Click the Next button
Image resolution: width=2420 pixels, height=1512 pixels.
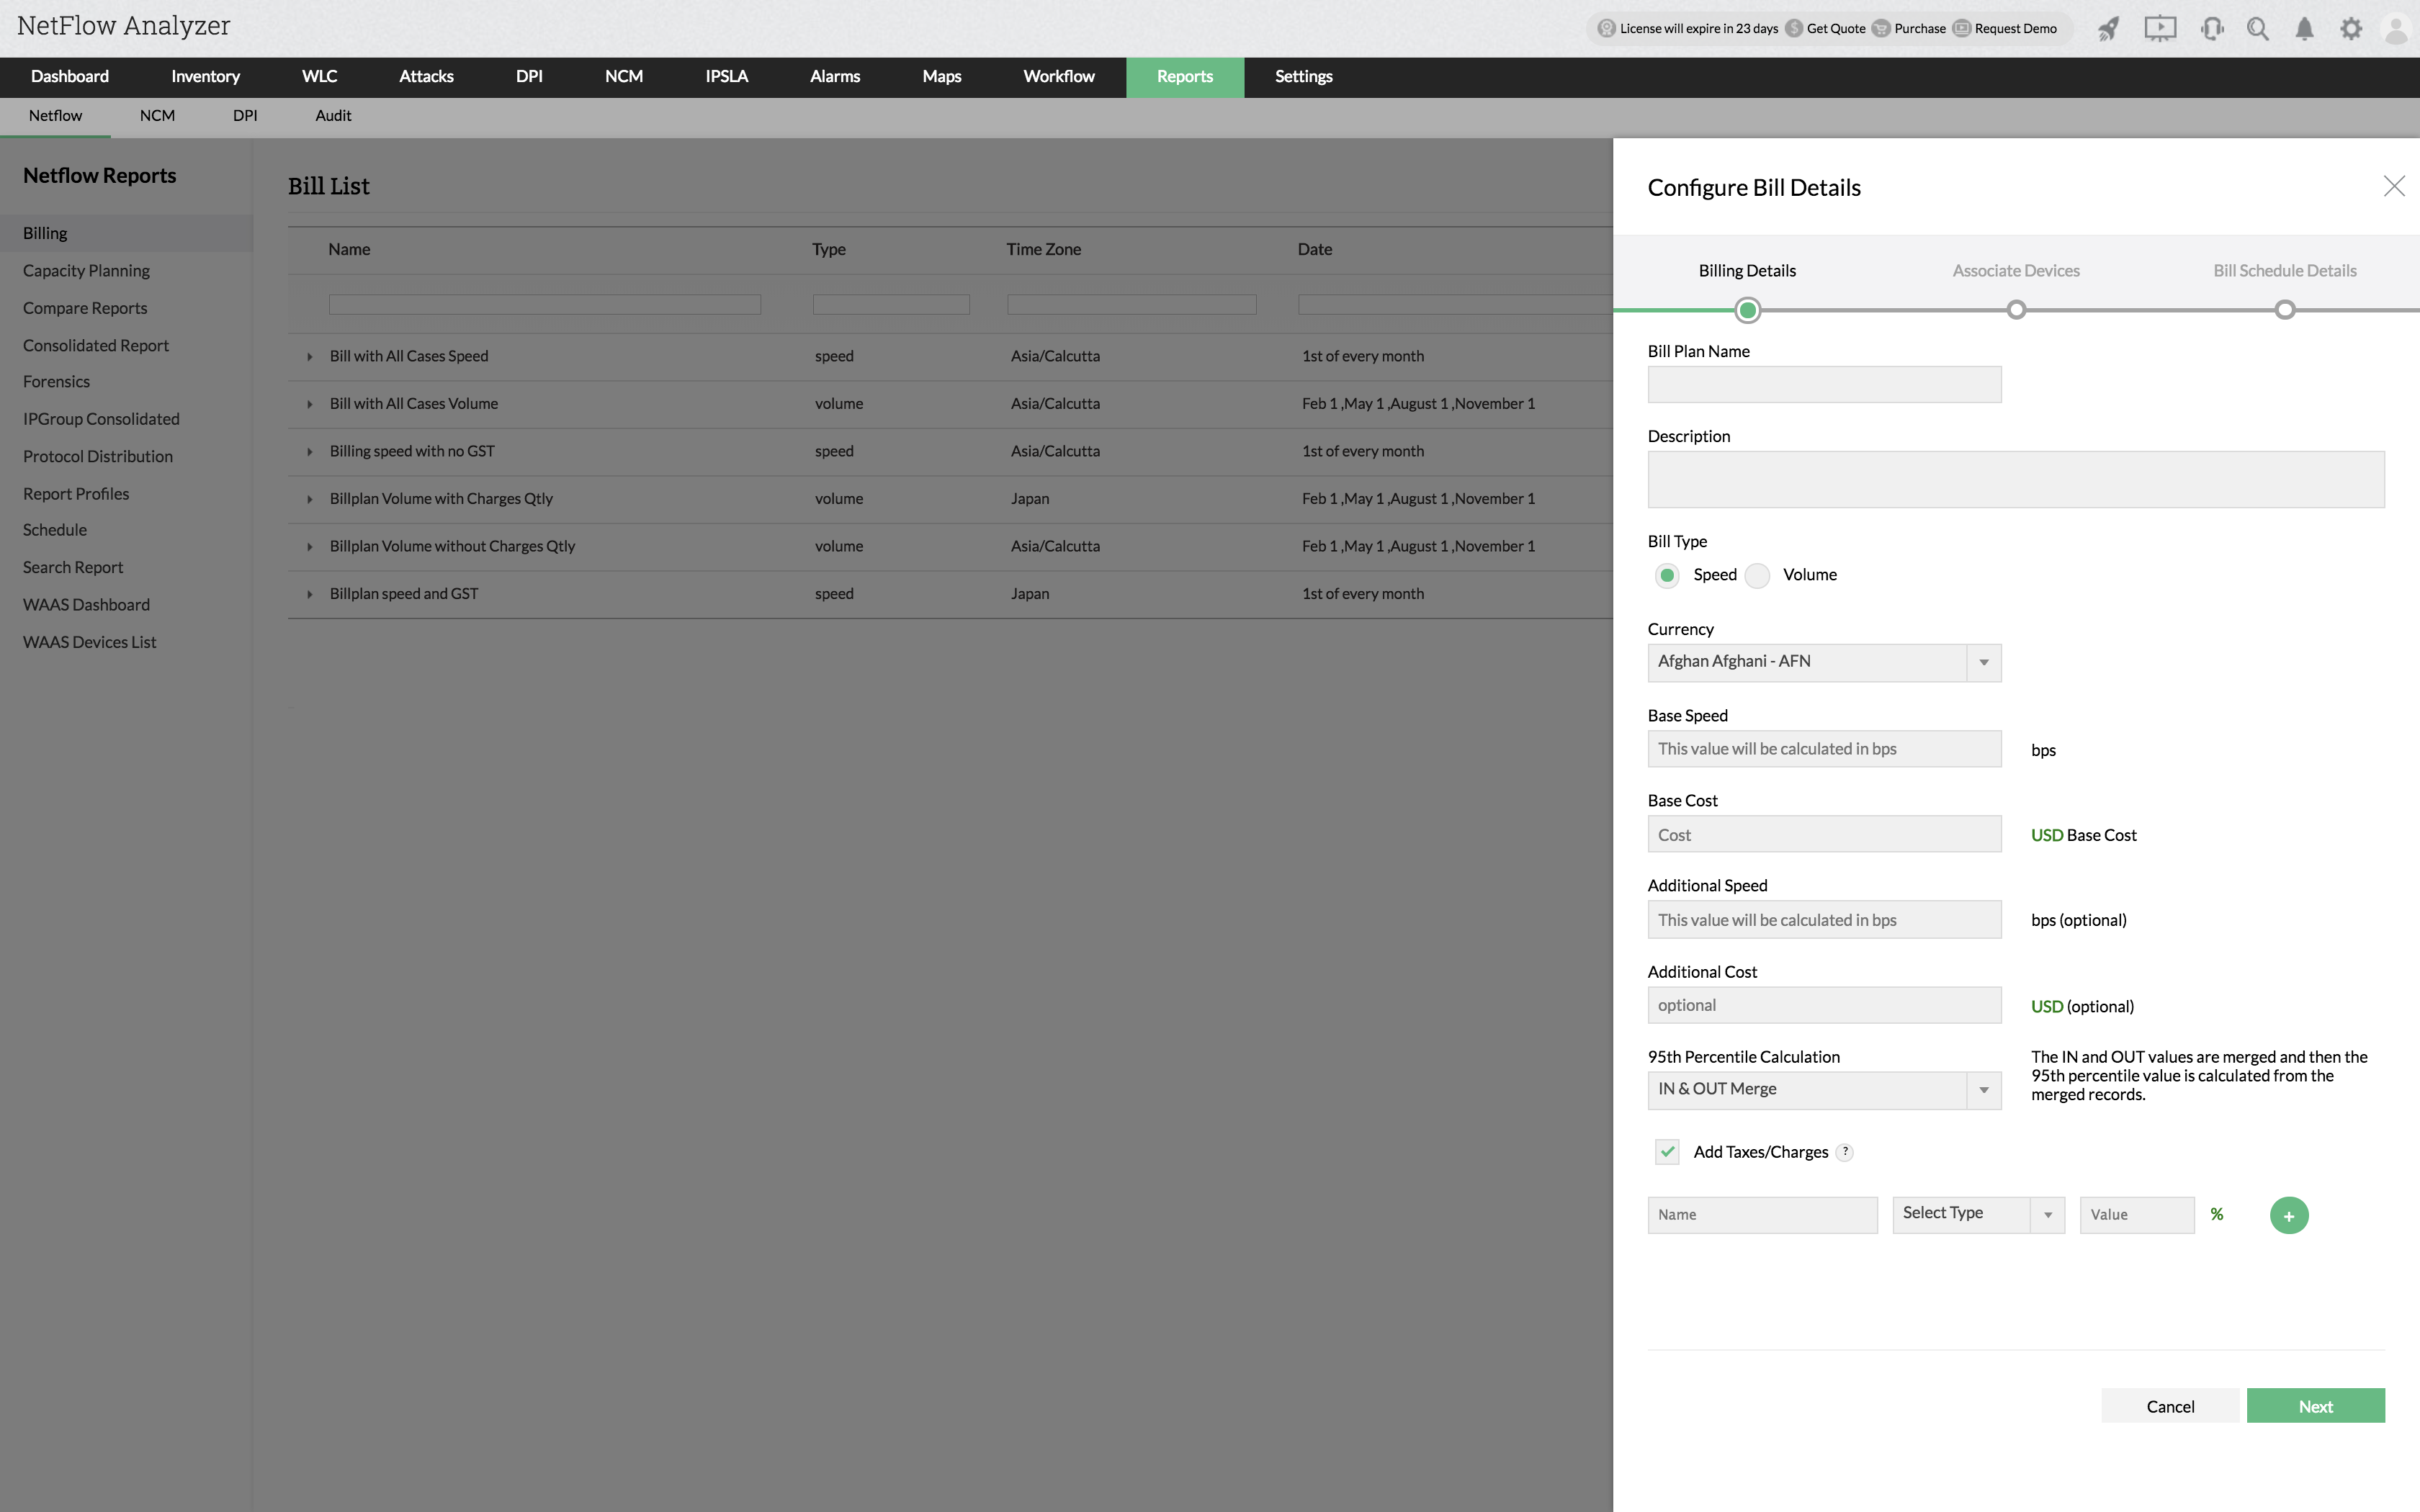pos(2315,1406)
